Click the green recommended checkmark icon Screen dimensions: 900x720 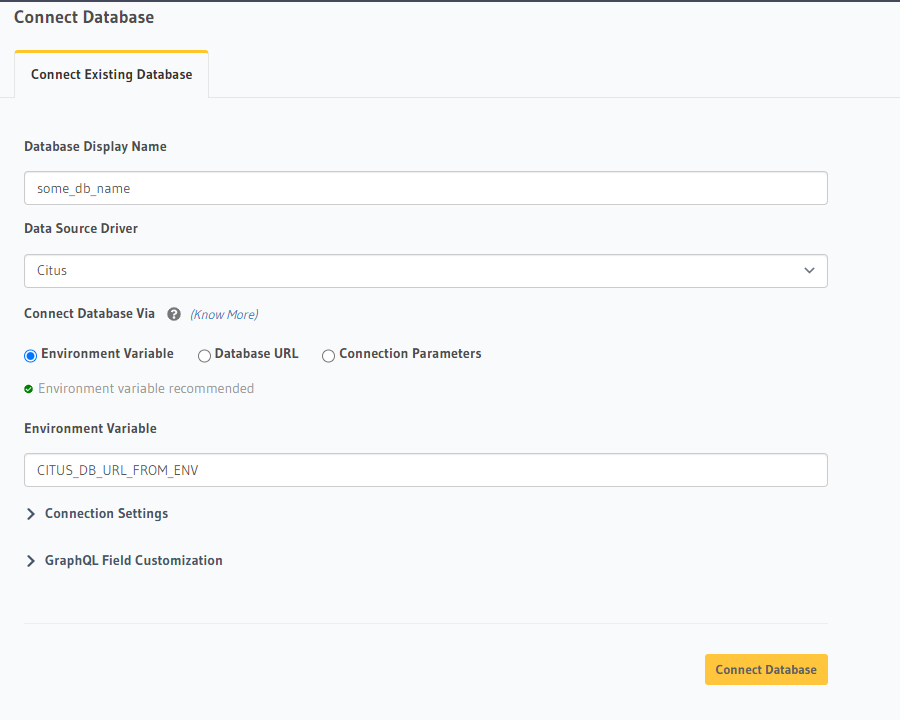tap(29, 389)
